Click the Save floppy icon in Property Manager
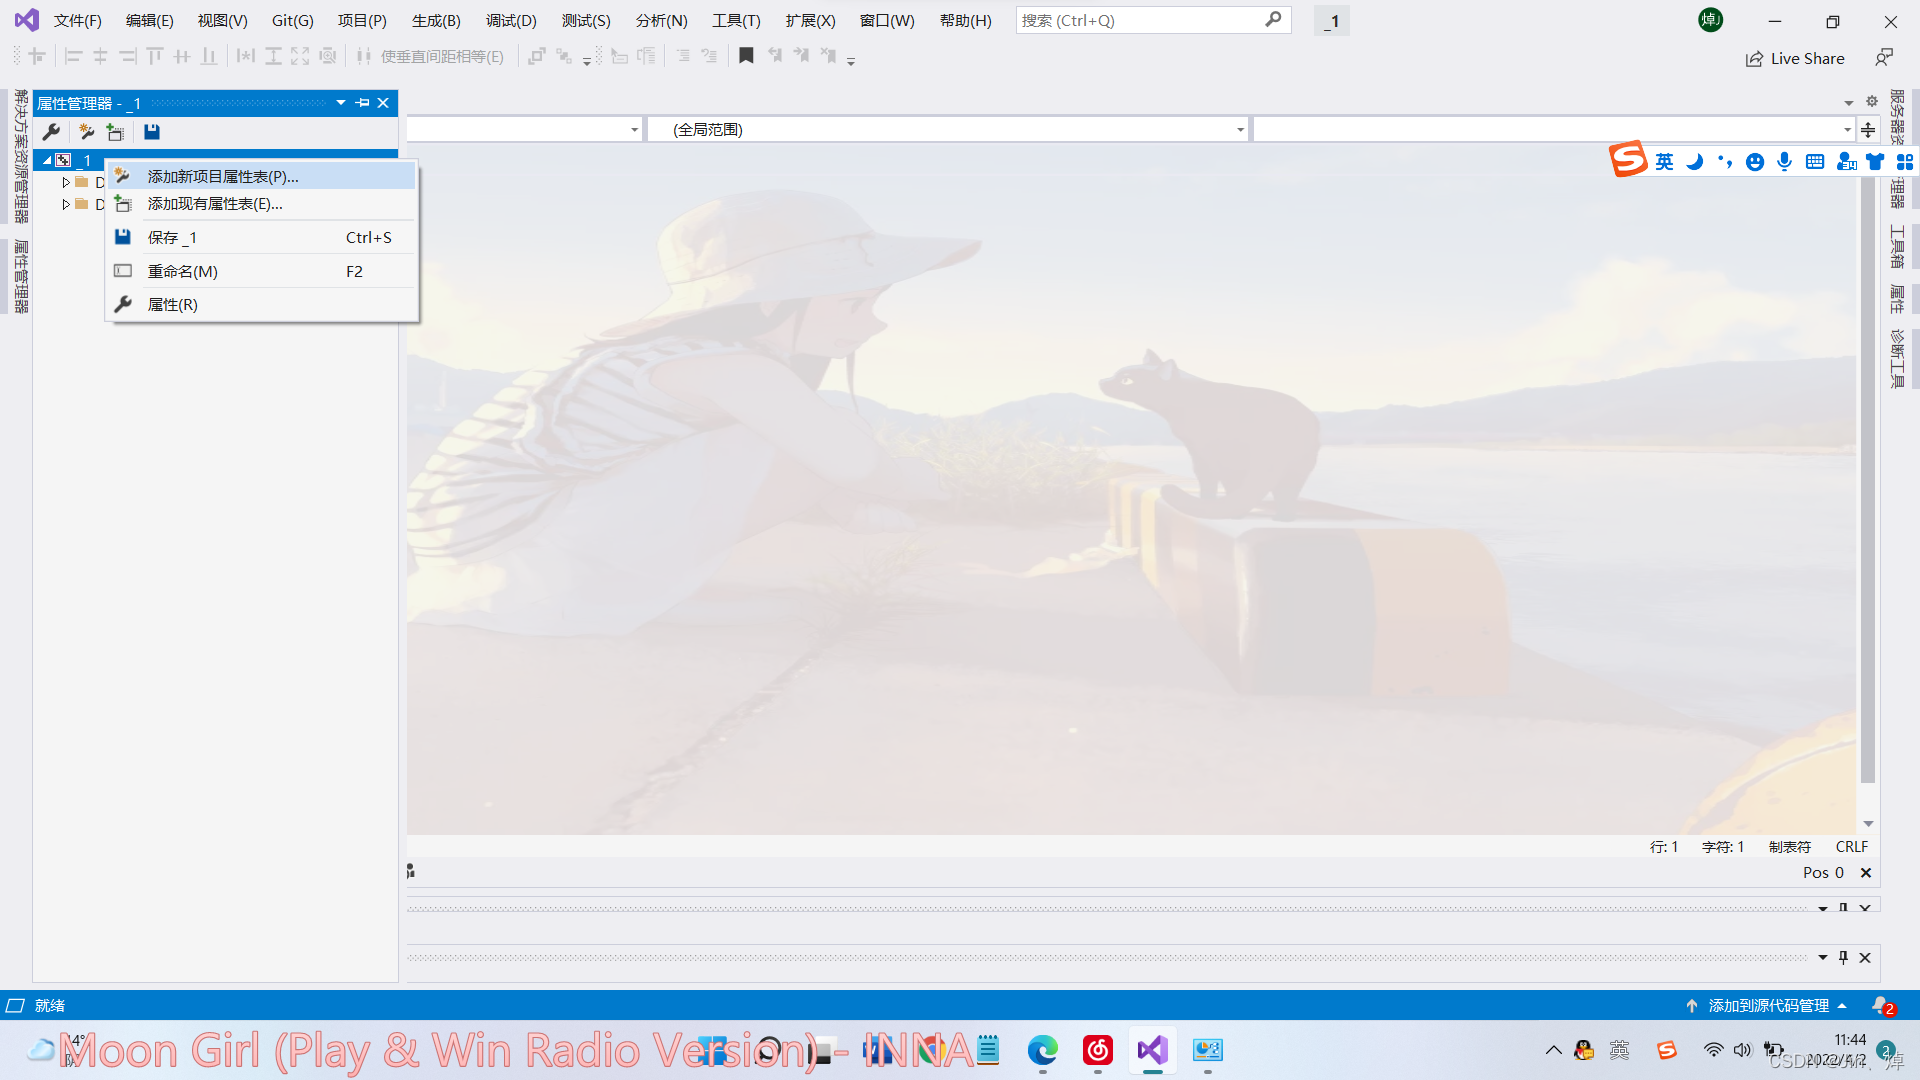This screenshot has width=1920, height=1080. (x=151, y=131)
